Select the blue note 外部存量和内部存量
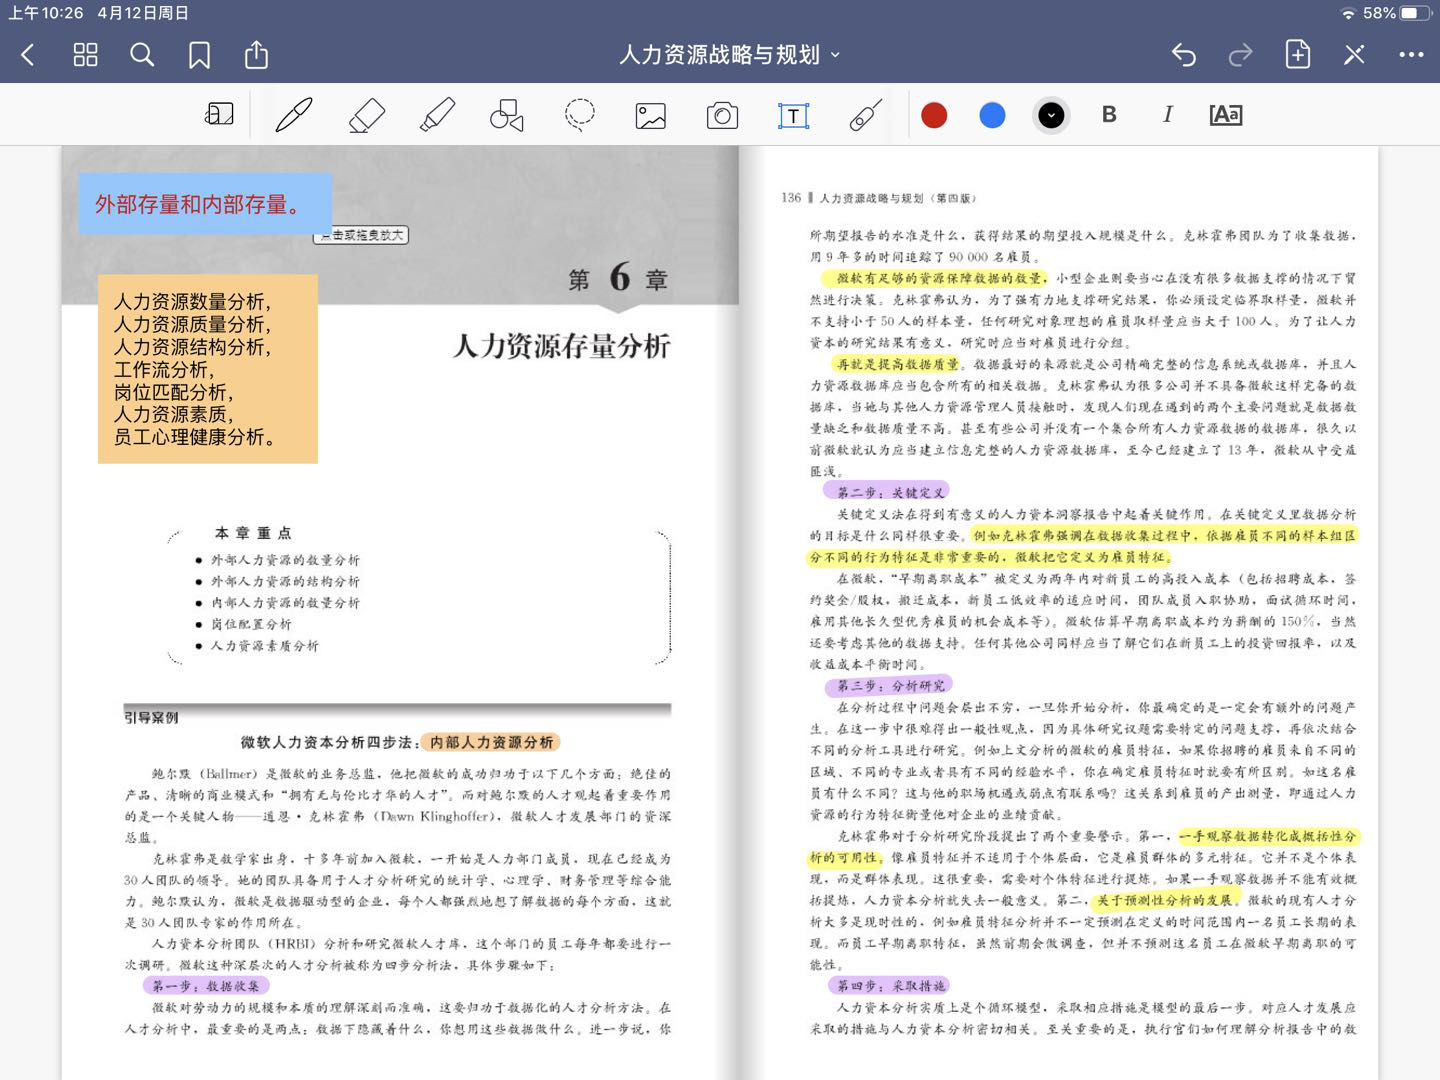 pos(205,204)
